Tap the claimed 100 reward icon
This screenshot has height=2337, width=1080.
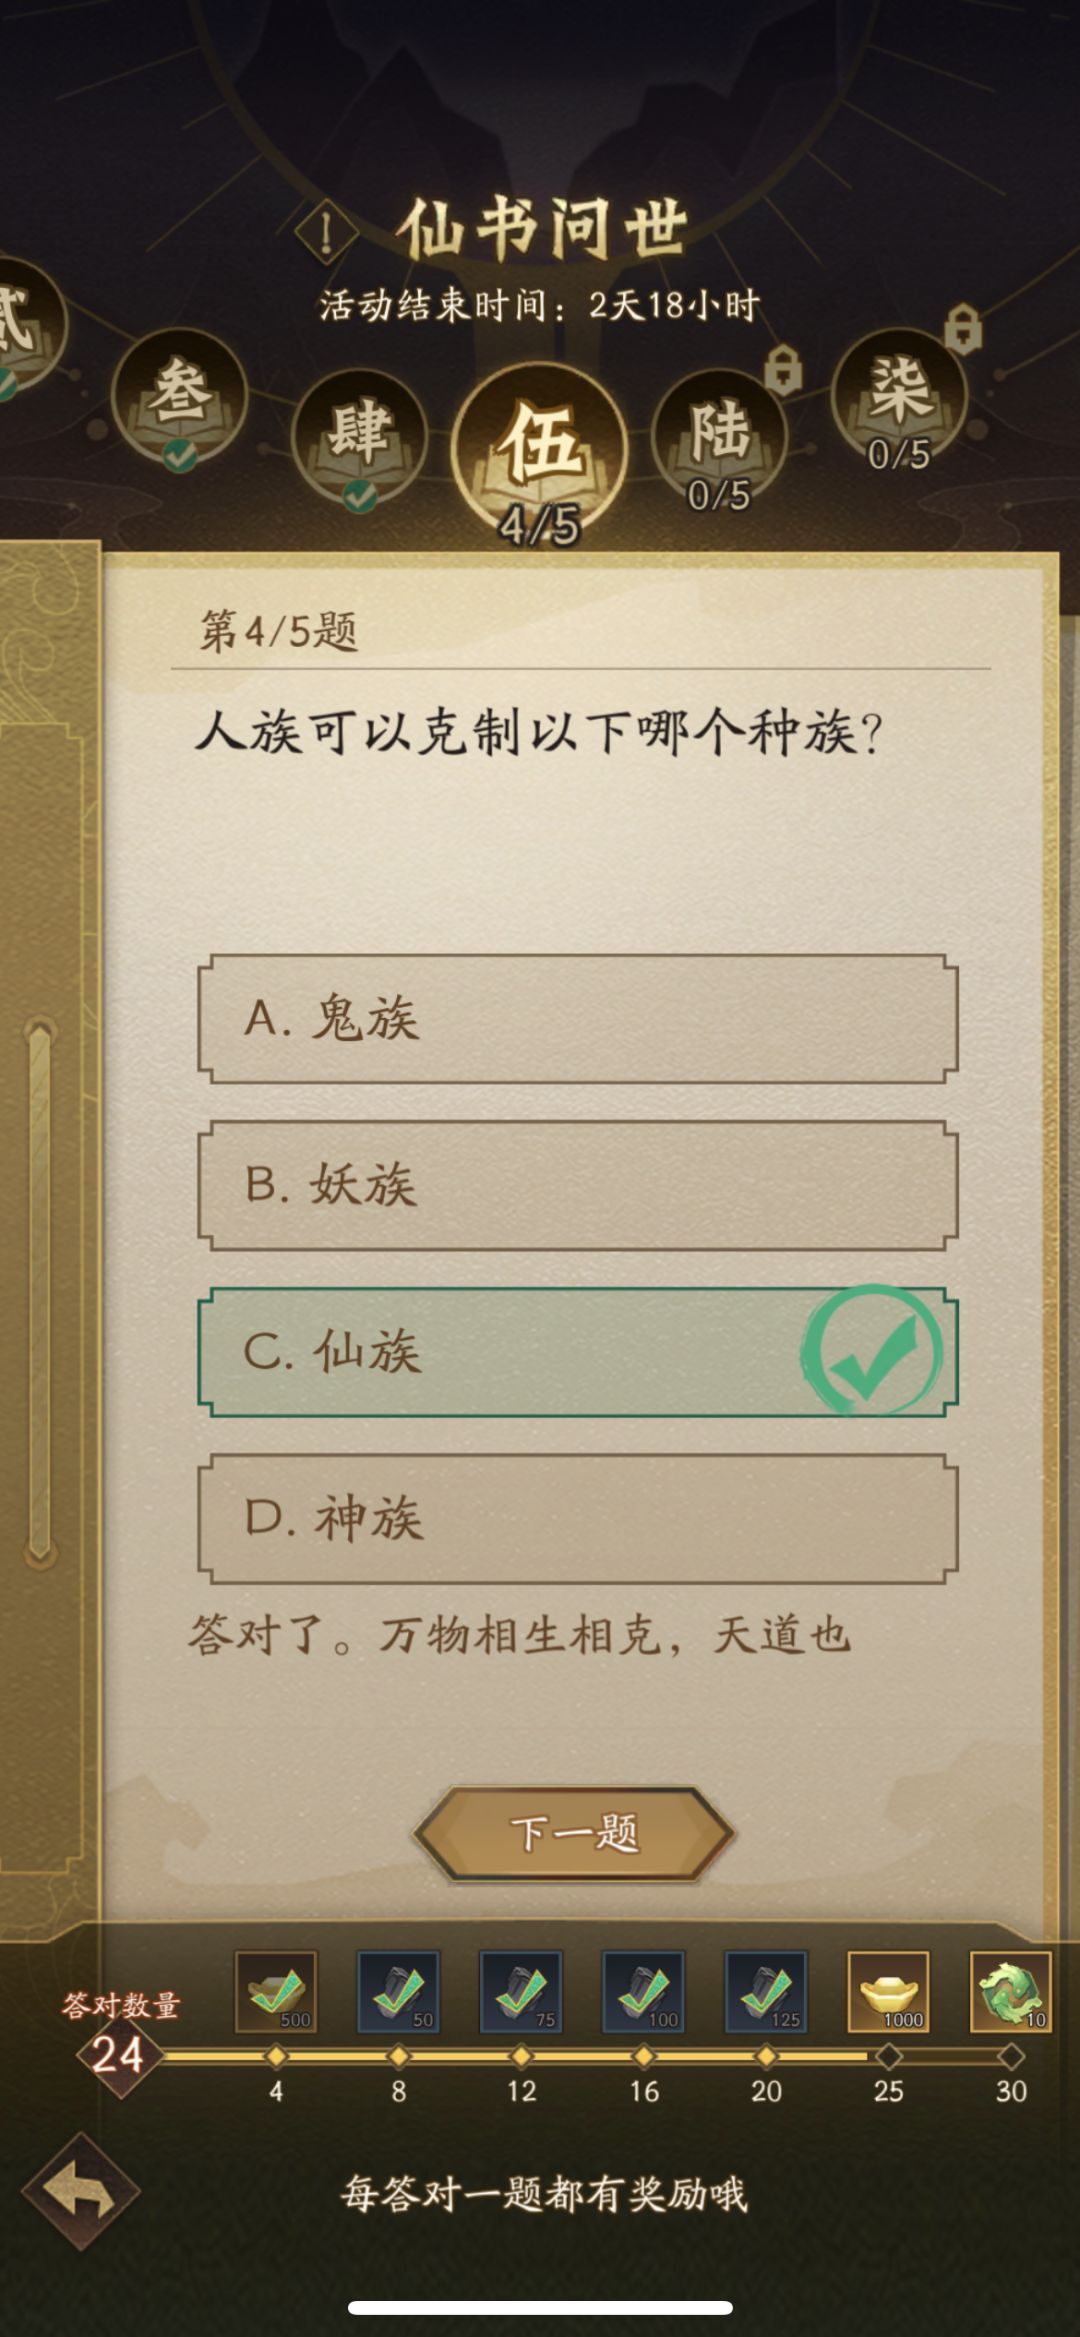click(x=643, y=1992)
